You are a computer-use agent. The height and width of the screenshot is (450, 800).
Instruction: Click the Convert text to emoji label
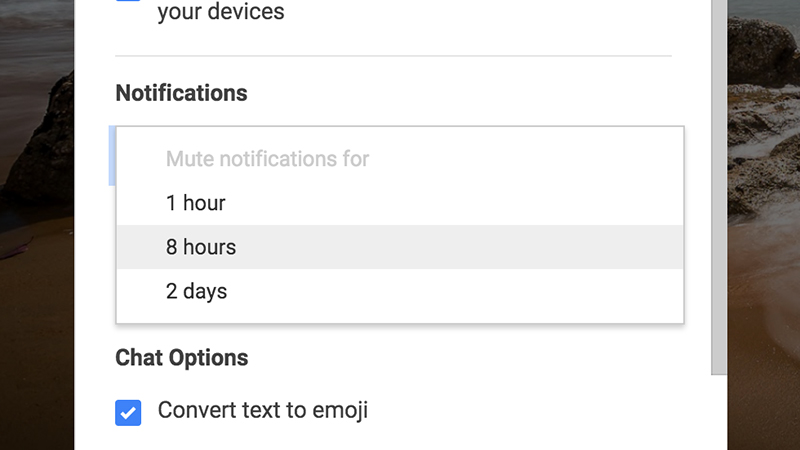pyautogui.click(x=263, y=410)
